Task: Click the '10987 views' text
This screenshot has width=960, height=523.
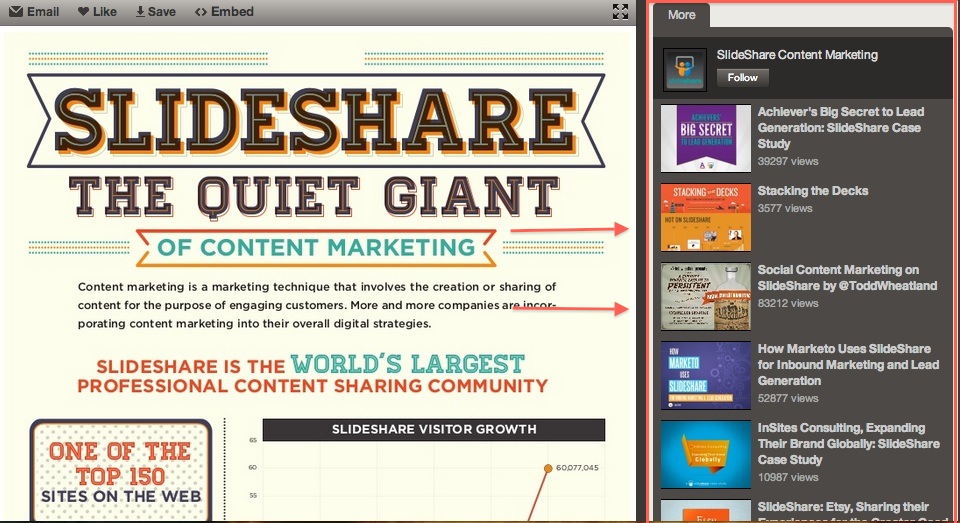Action: [788, 477]
